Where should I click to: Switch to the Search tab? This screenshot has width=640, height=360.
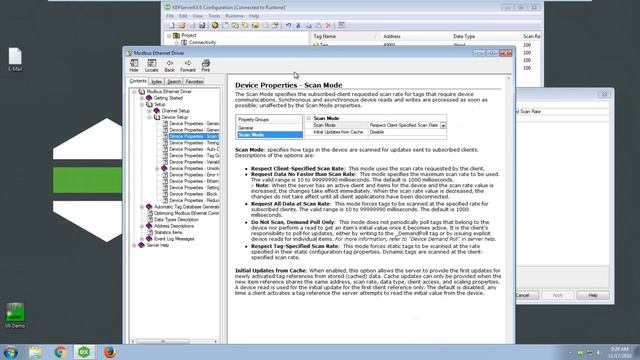(x=174, y=82)
